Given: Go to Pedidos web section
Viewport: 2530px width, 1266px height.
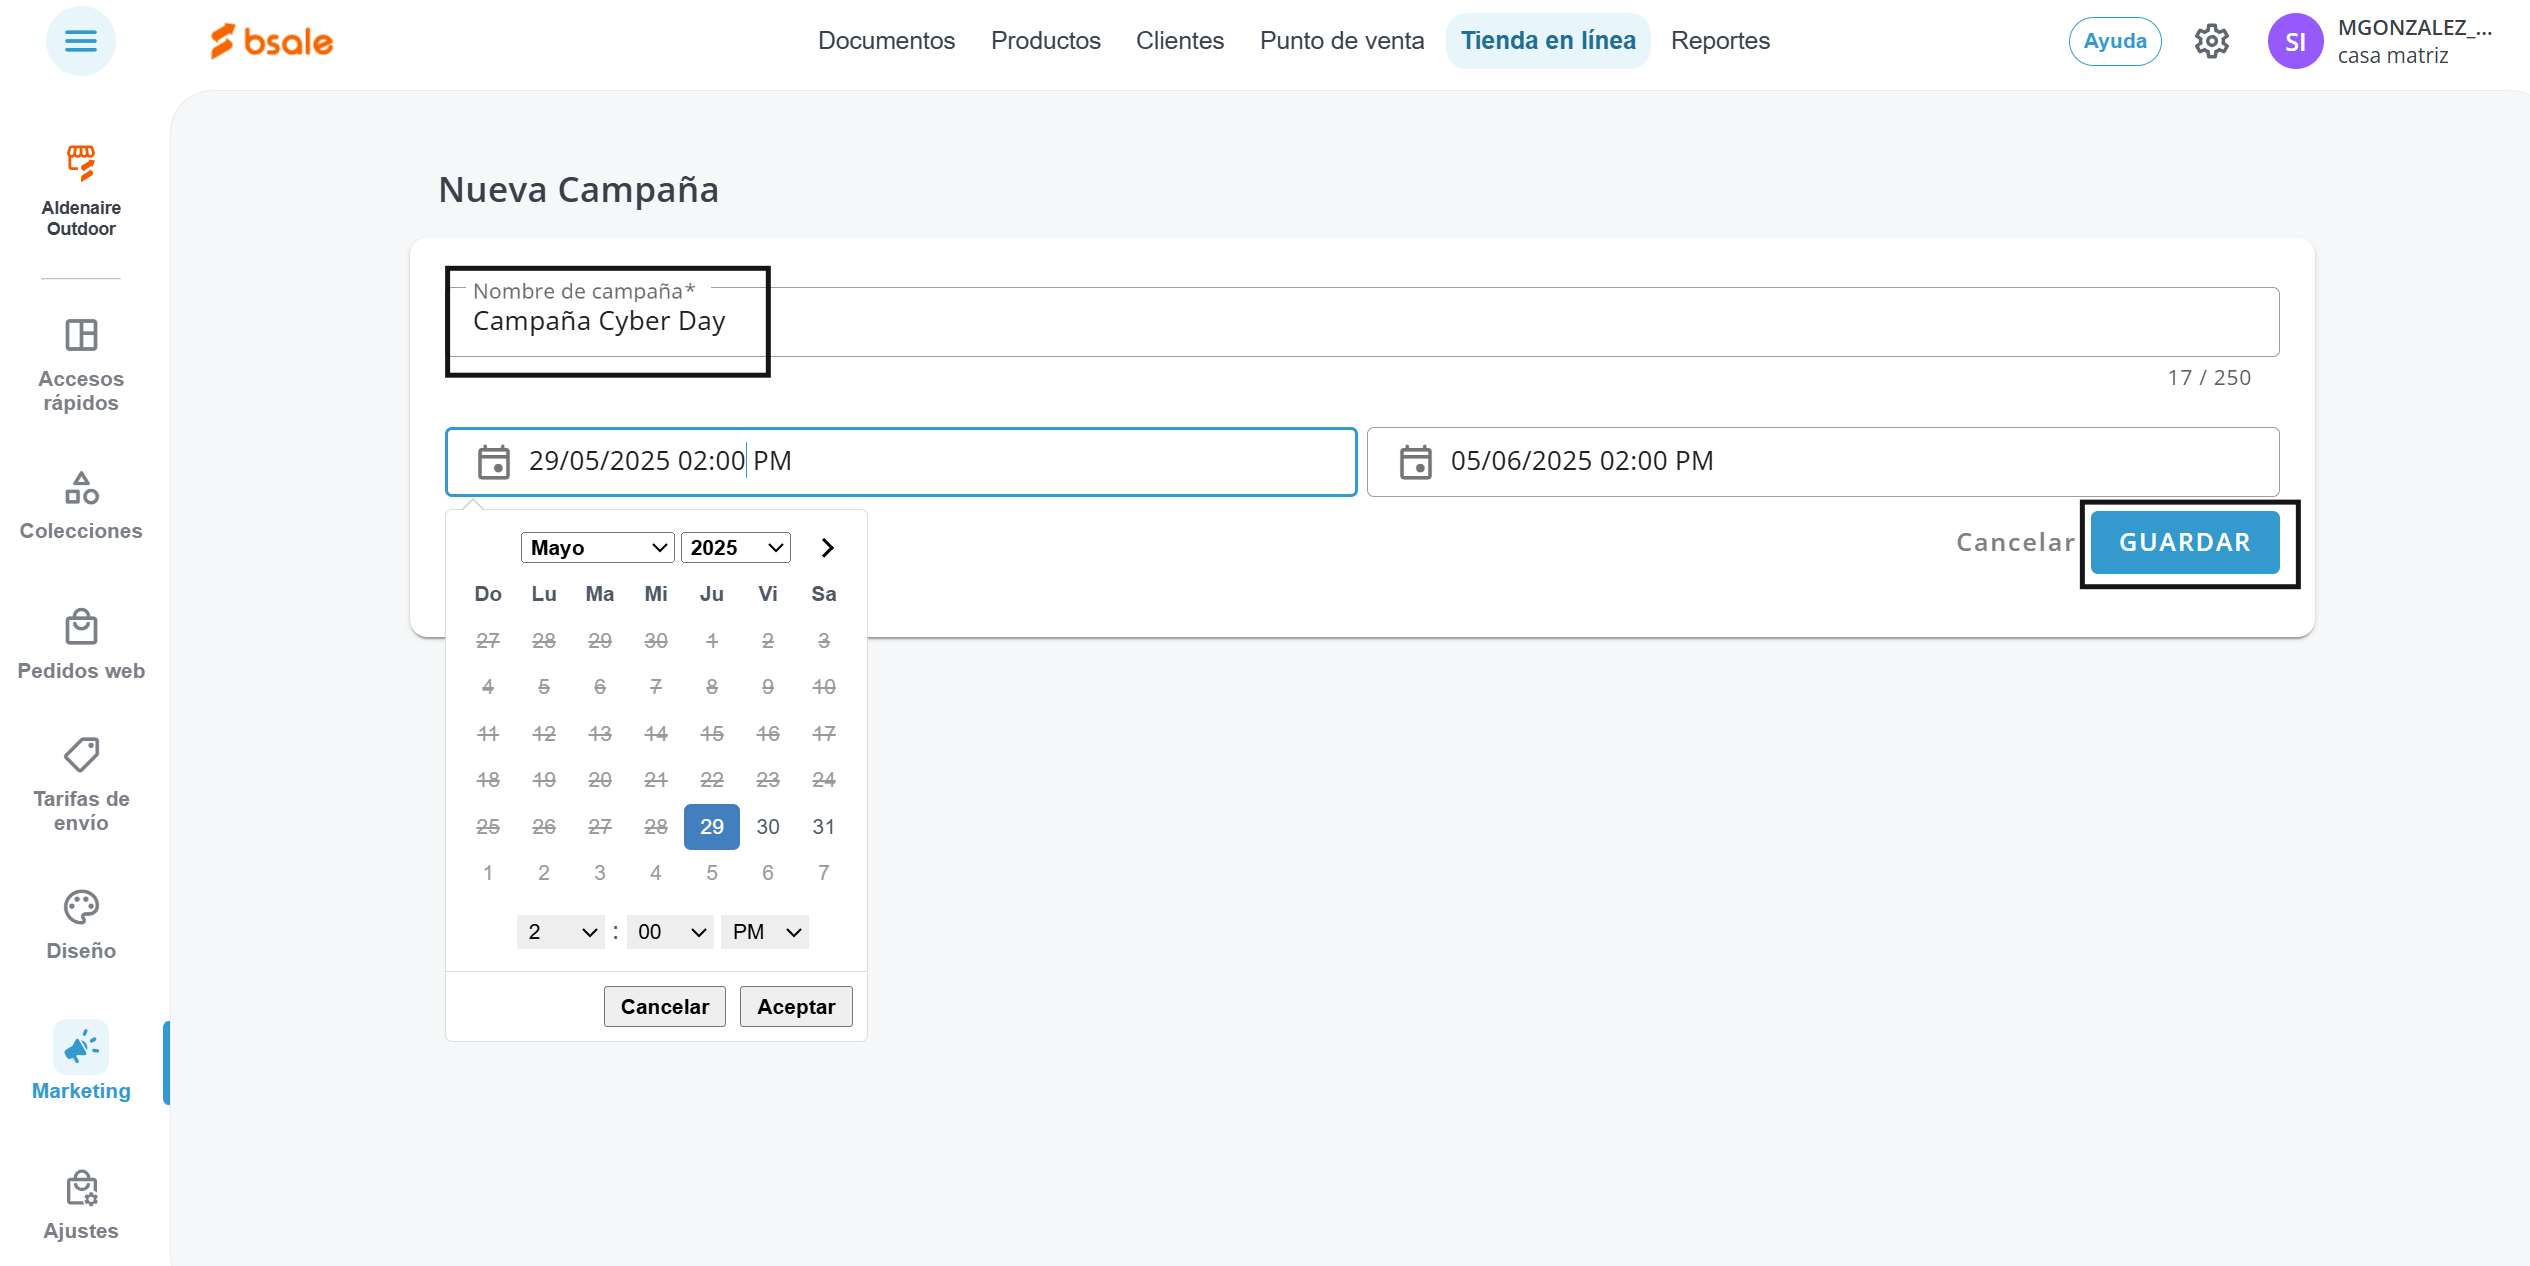Looking at the screenshot, I should pos(81,645).
